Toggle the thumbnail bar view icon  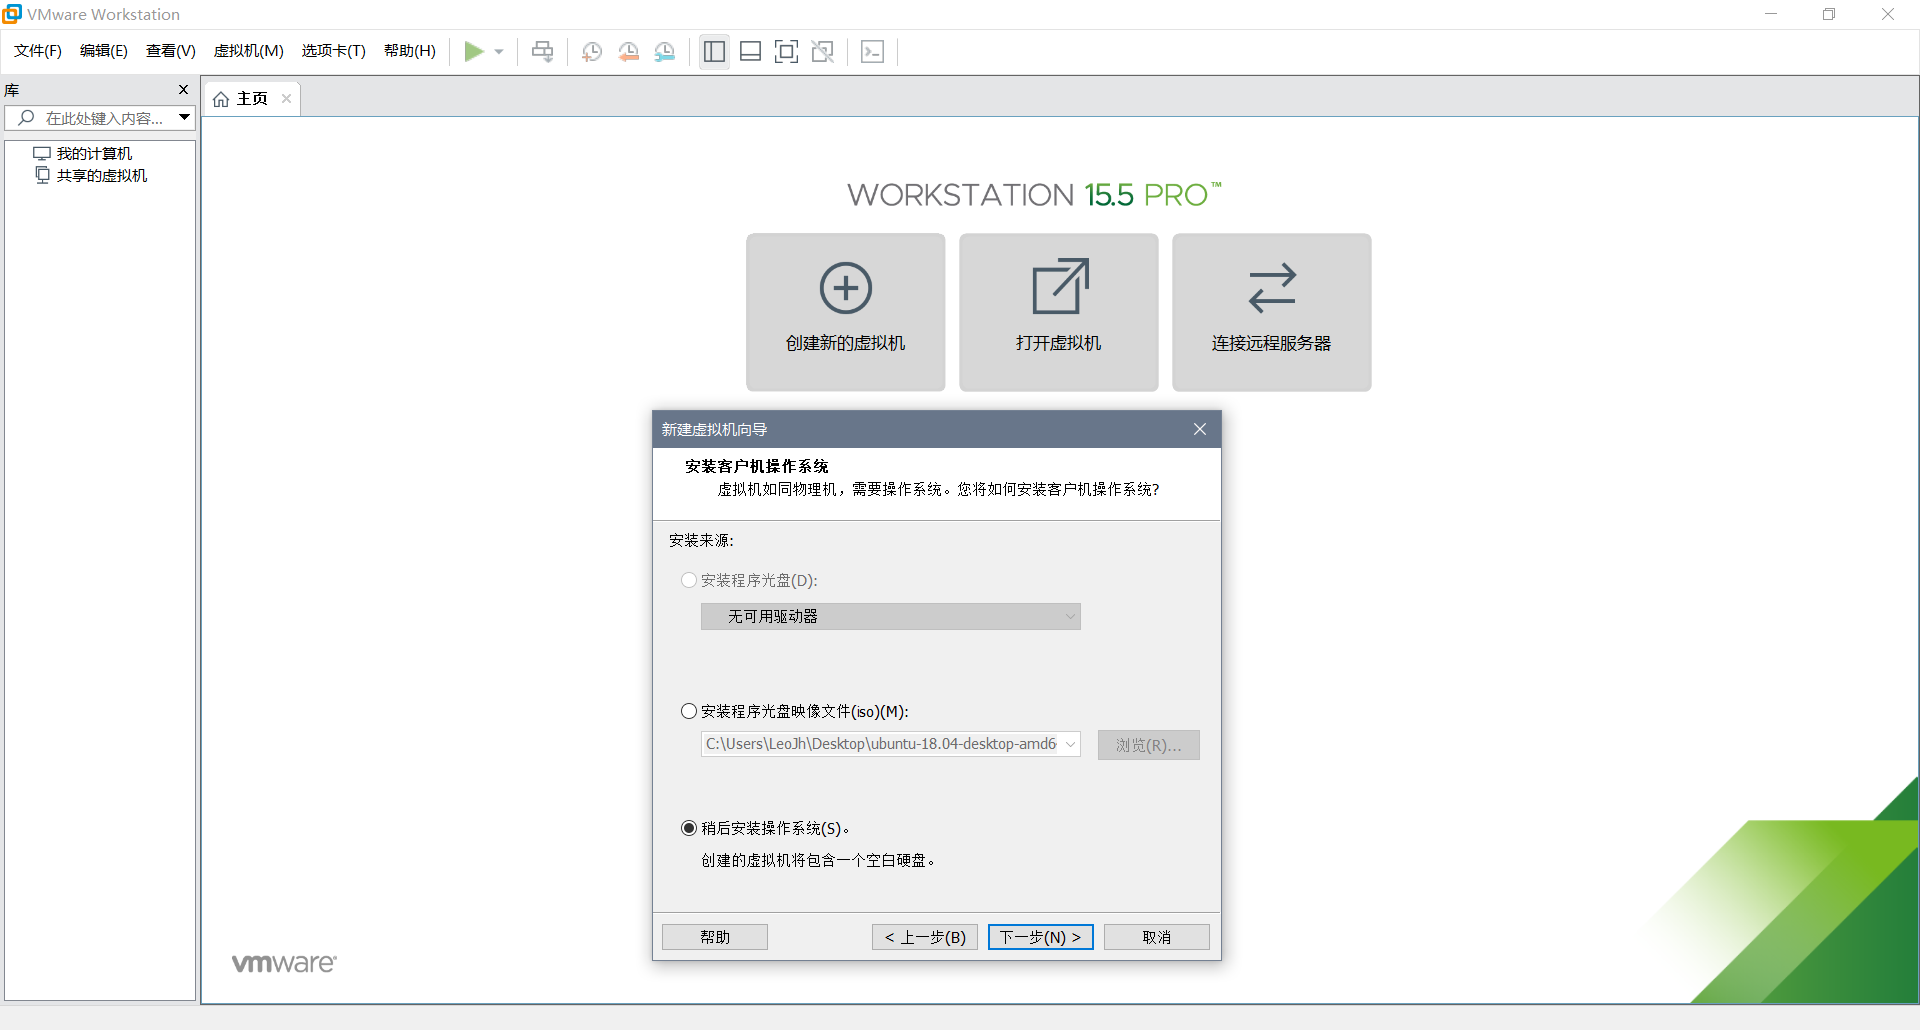(x=750, y=52)
